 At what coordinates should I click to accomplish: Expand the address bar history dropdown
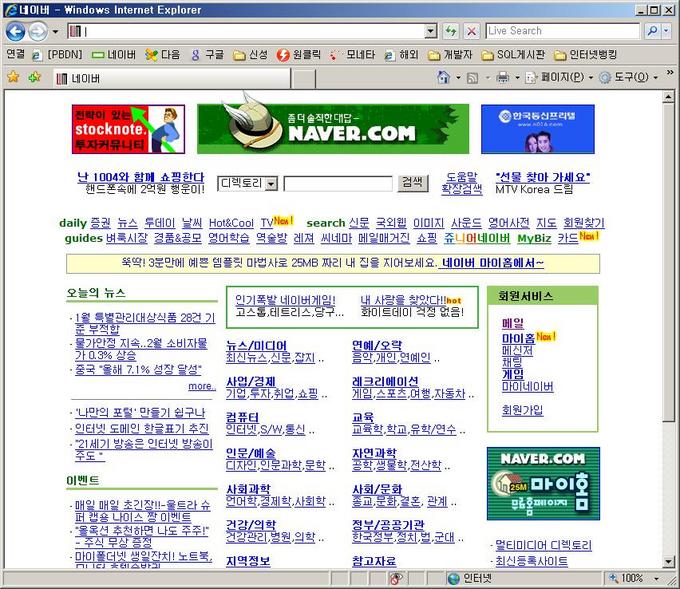(x=430, y=31)
